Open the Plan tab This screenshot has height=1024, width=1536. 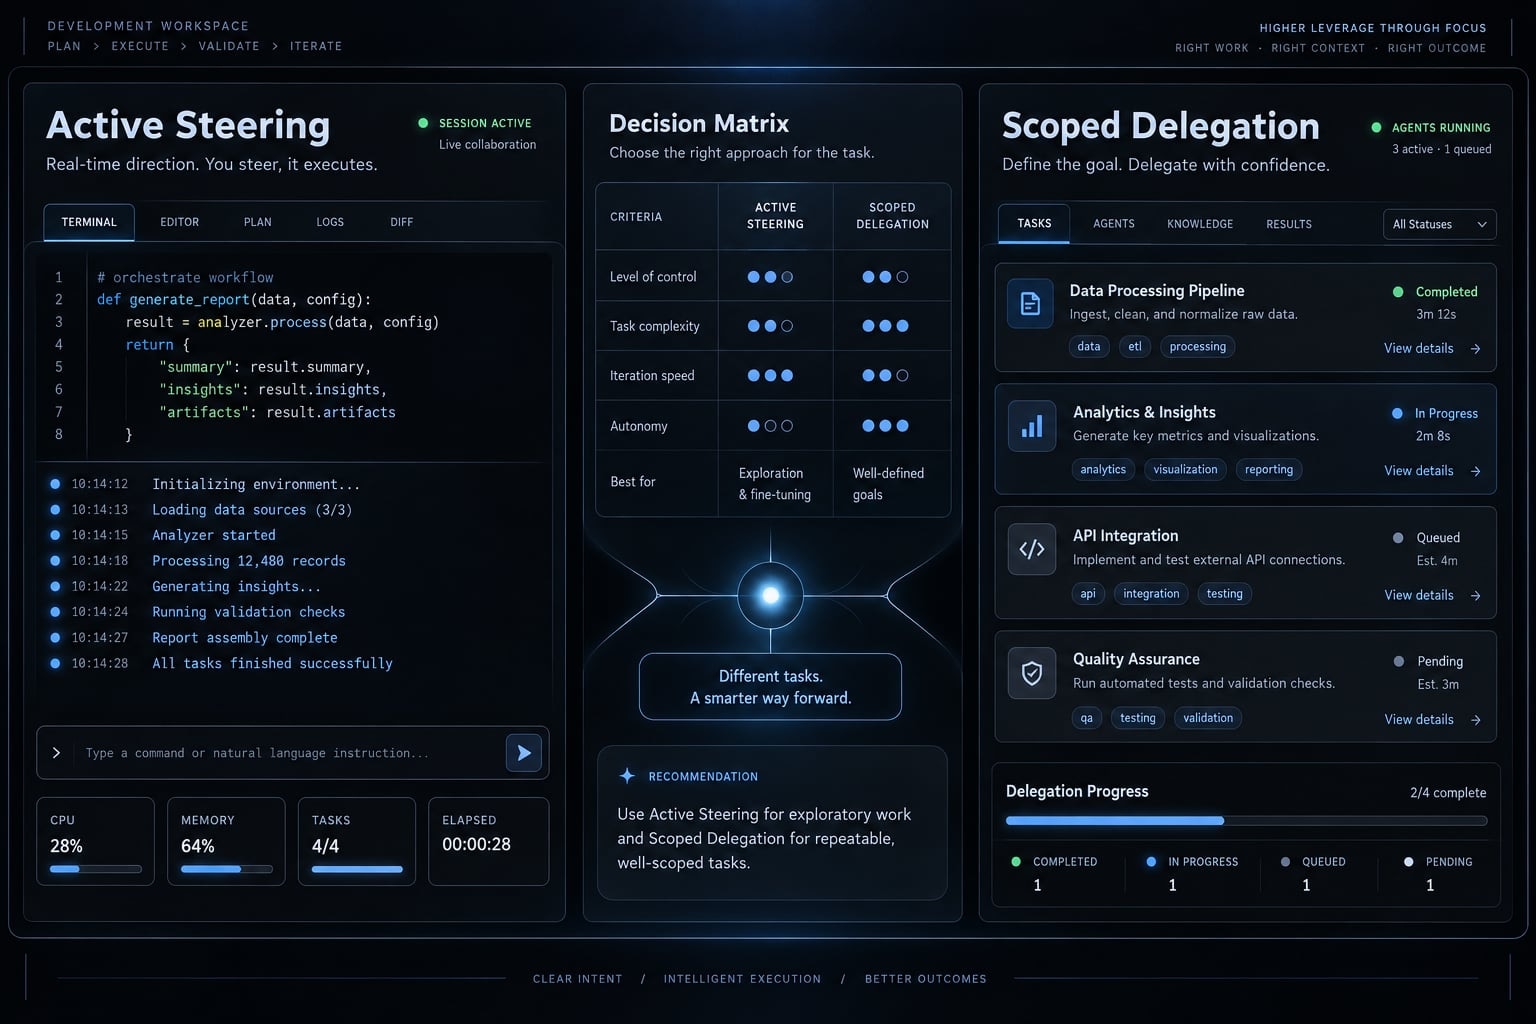[x=258, y=222]
